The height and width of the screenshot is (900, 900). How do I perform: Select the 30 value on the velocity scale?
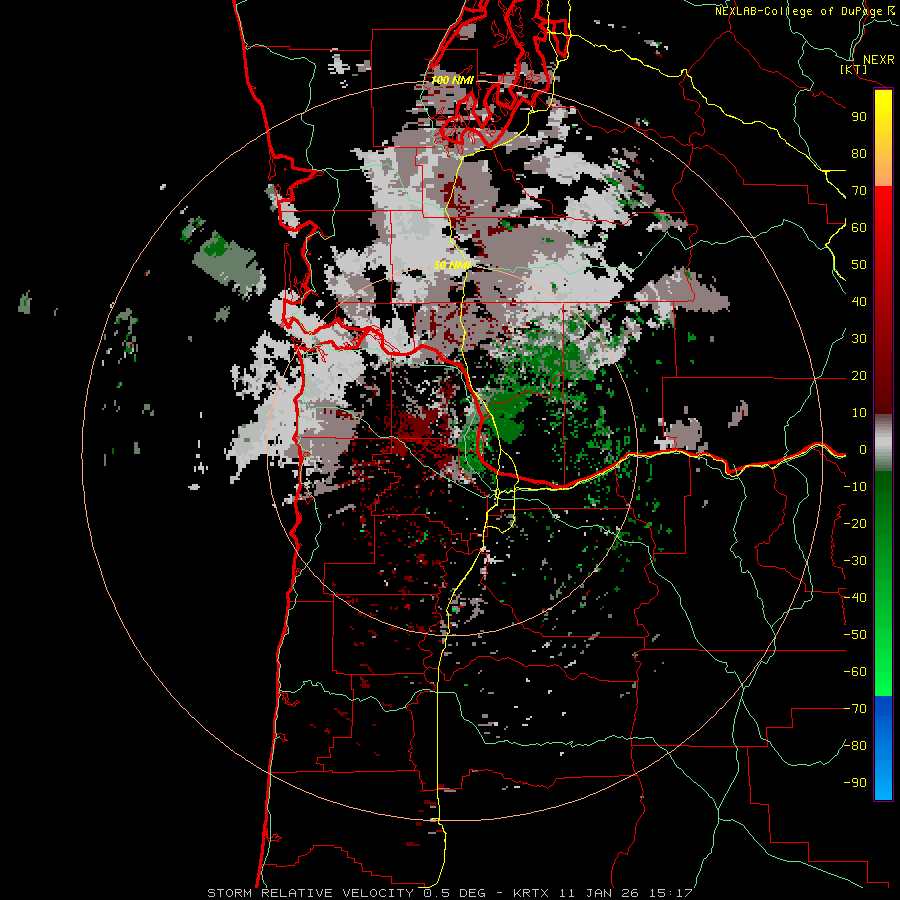pyautogui.click(x=859, y=339)
